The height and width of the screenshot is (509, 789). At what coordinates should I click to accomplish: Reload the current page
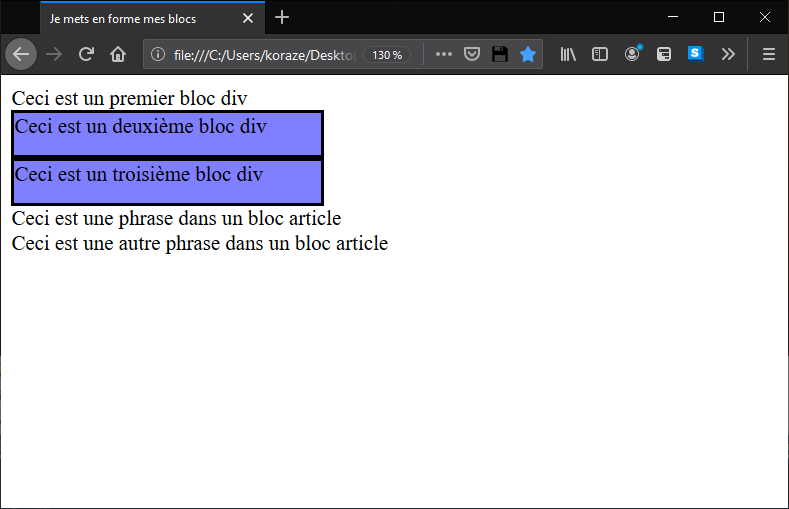pyautogui.click(x=86, y=54)
